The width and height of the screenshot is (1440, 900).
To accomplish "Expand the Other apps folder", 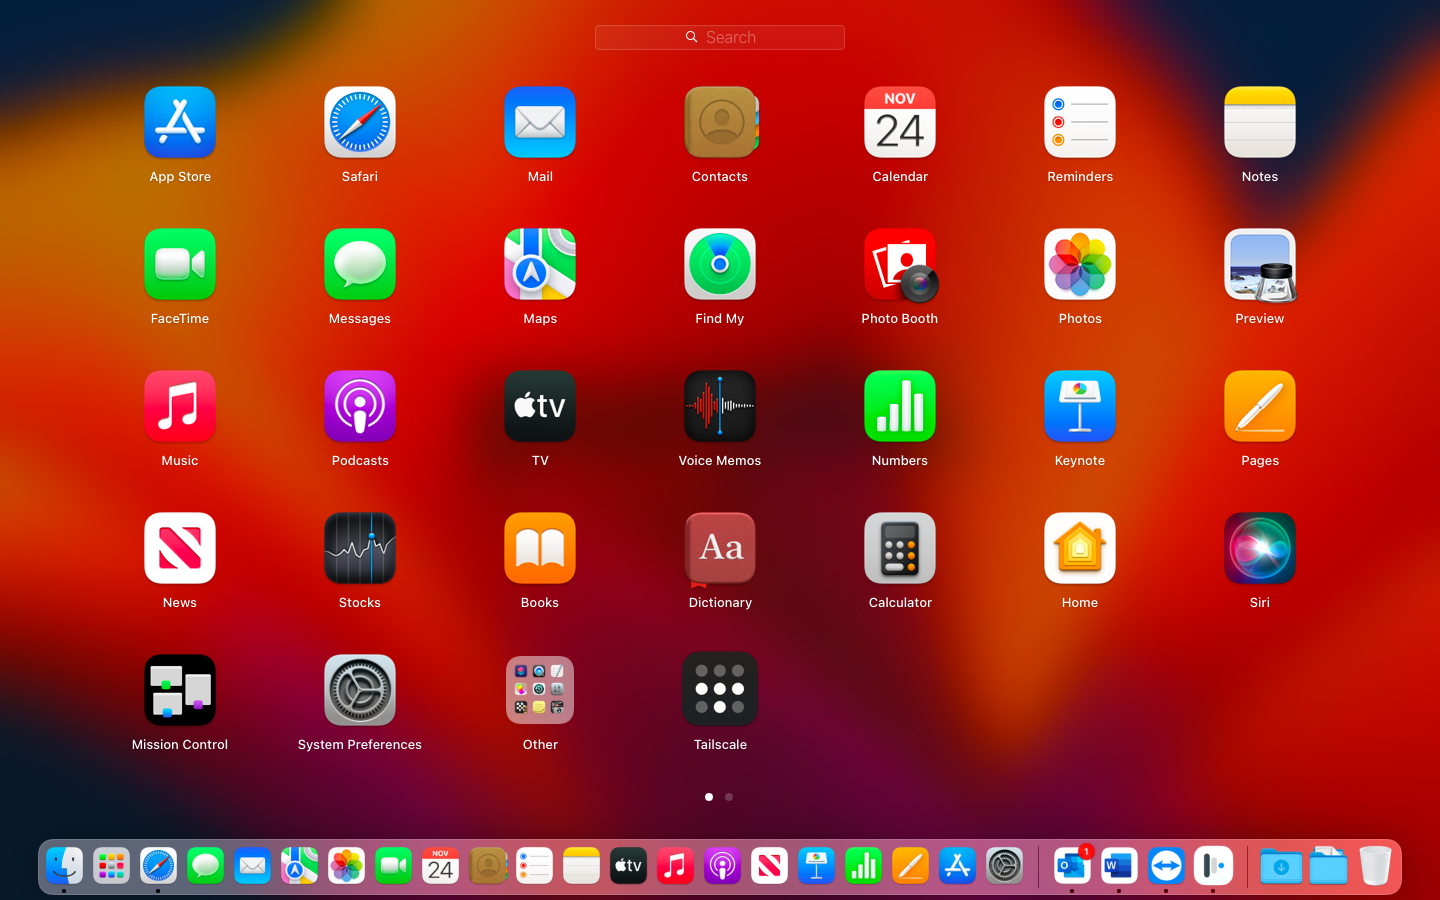I will point(539,690).
